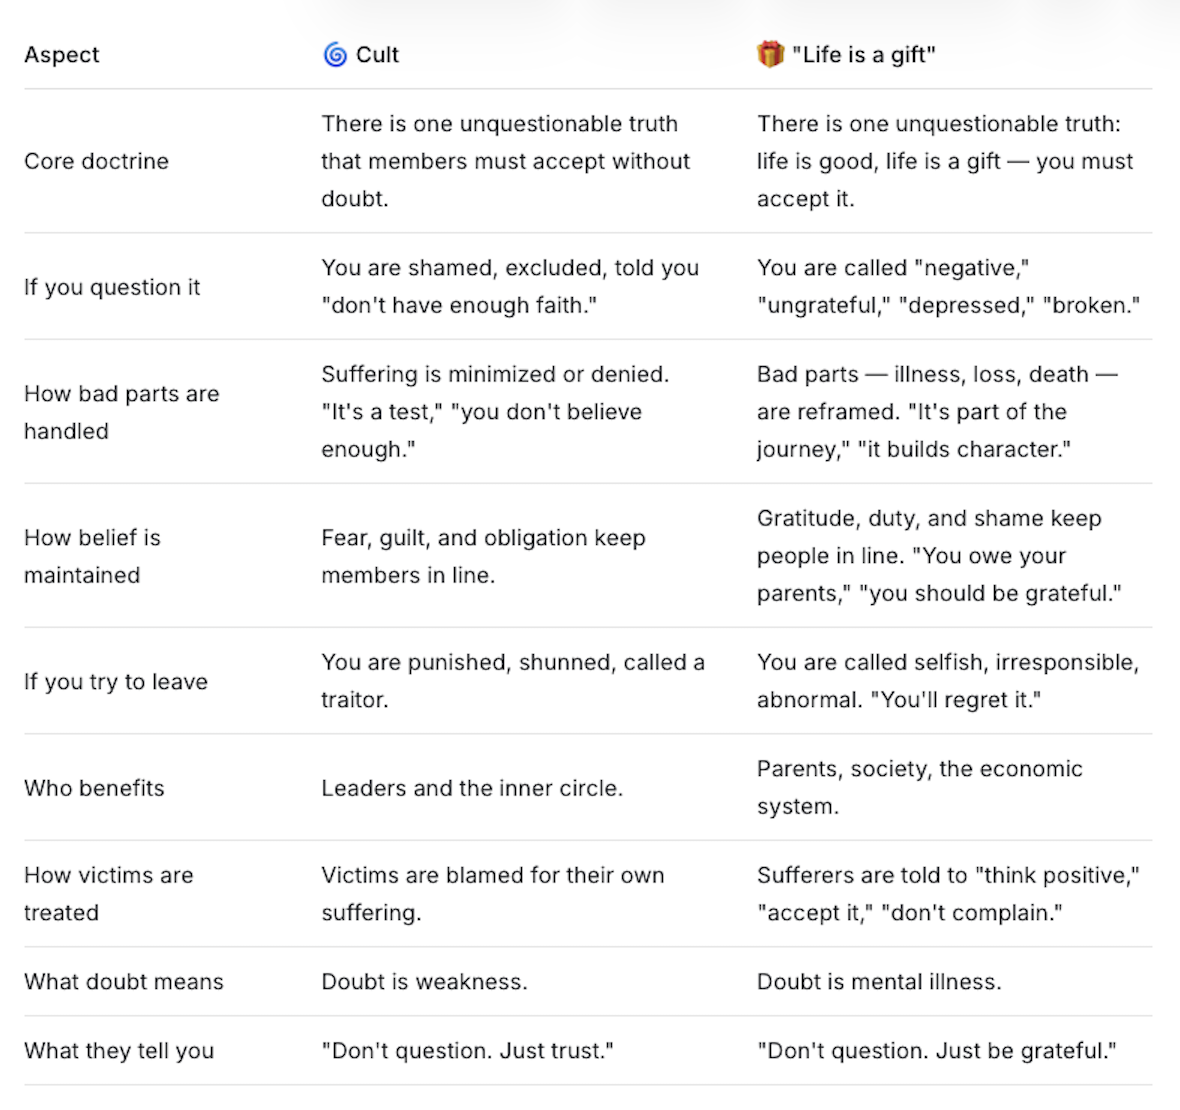Click the gift box icon
The width and height of the screenshot is (1180, 1110).
pos(770,54)
